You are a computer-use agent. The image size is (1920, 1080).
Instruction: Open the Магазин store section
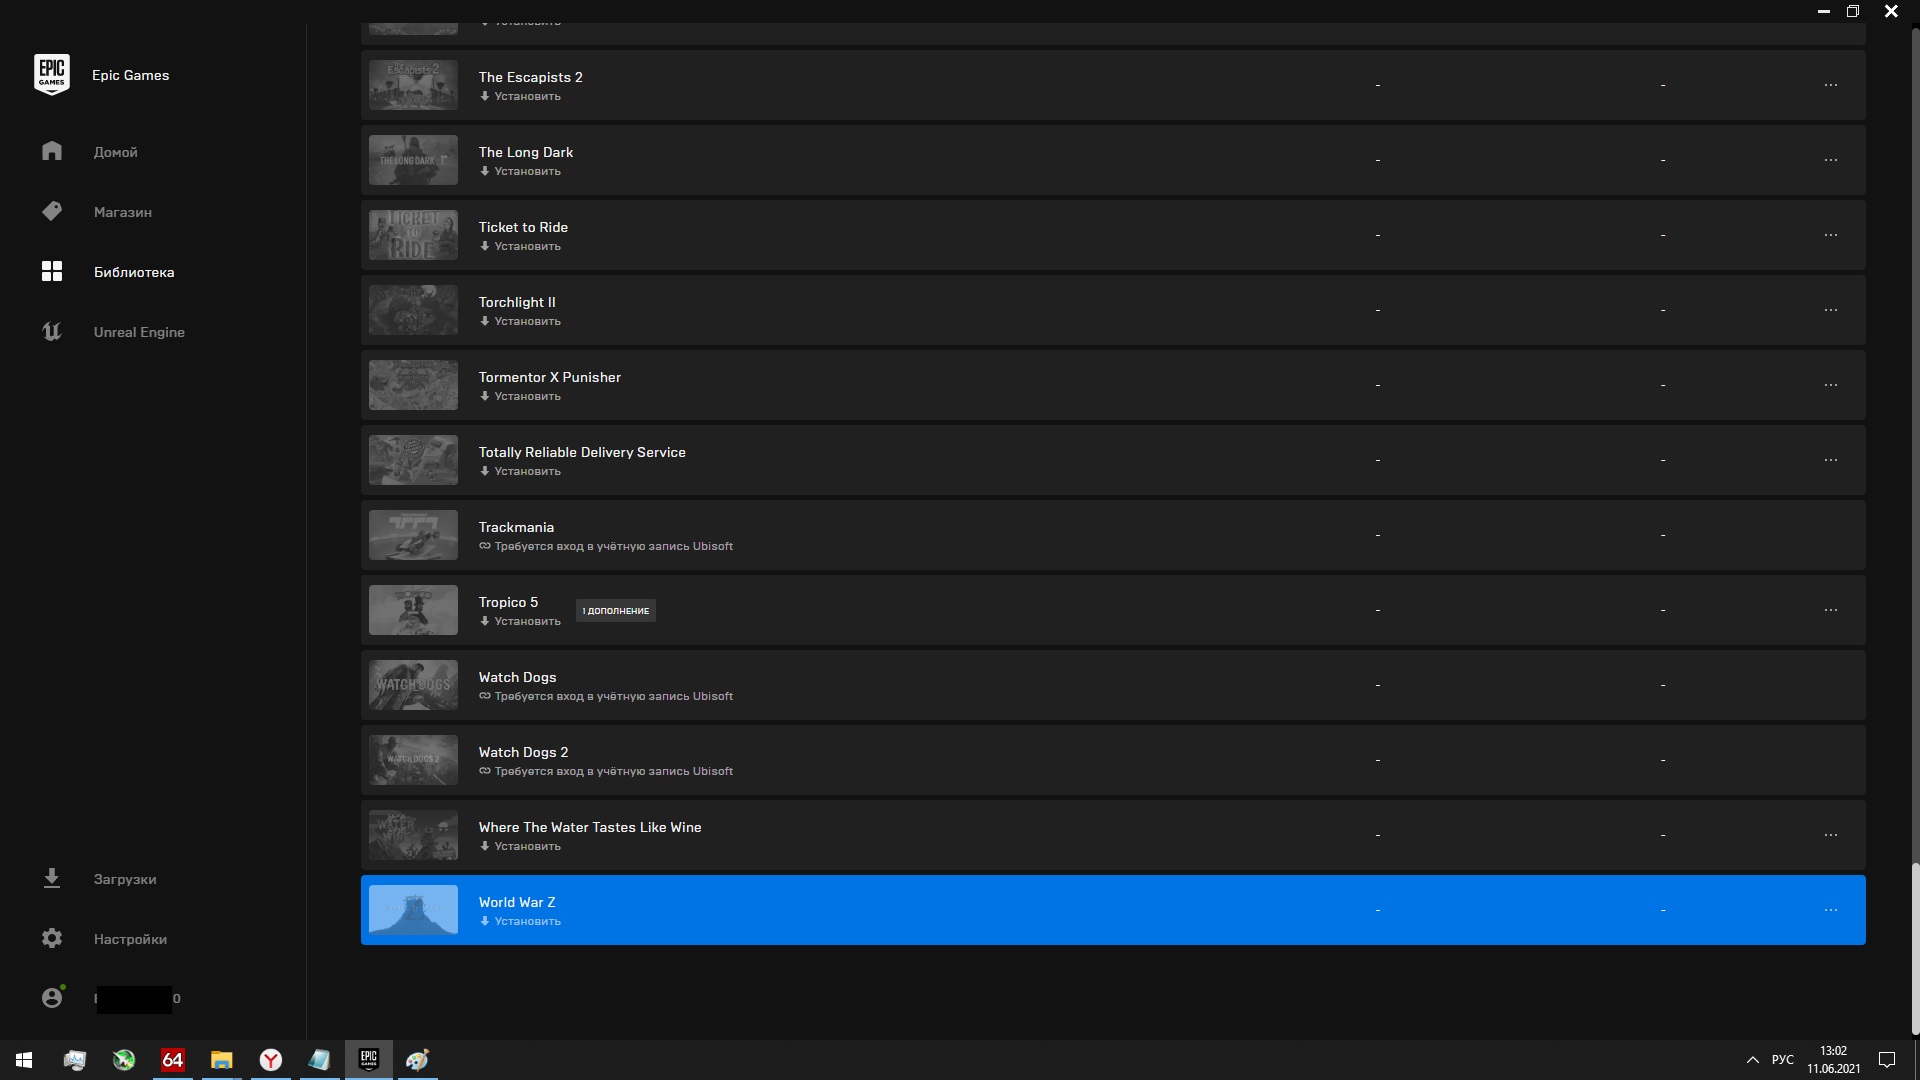pos(123,212)
